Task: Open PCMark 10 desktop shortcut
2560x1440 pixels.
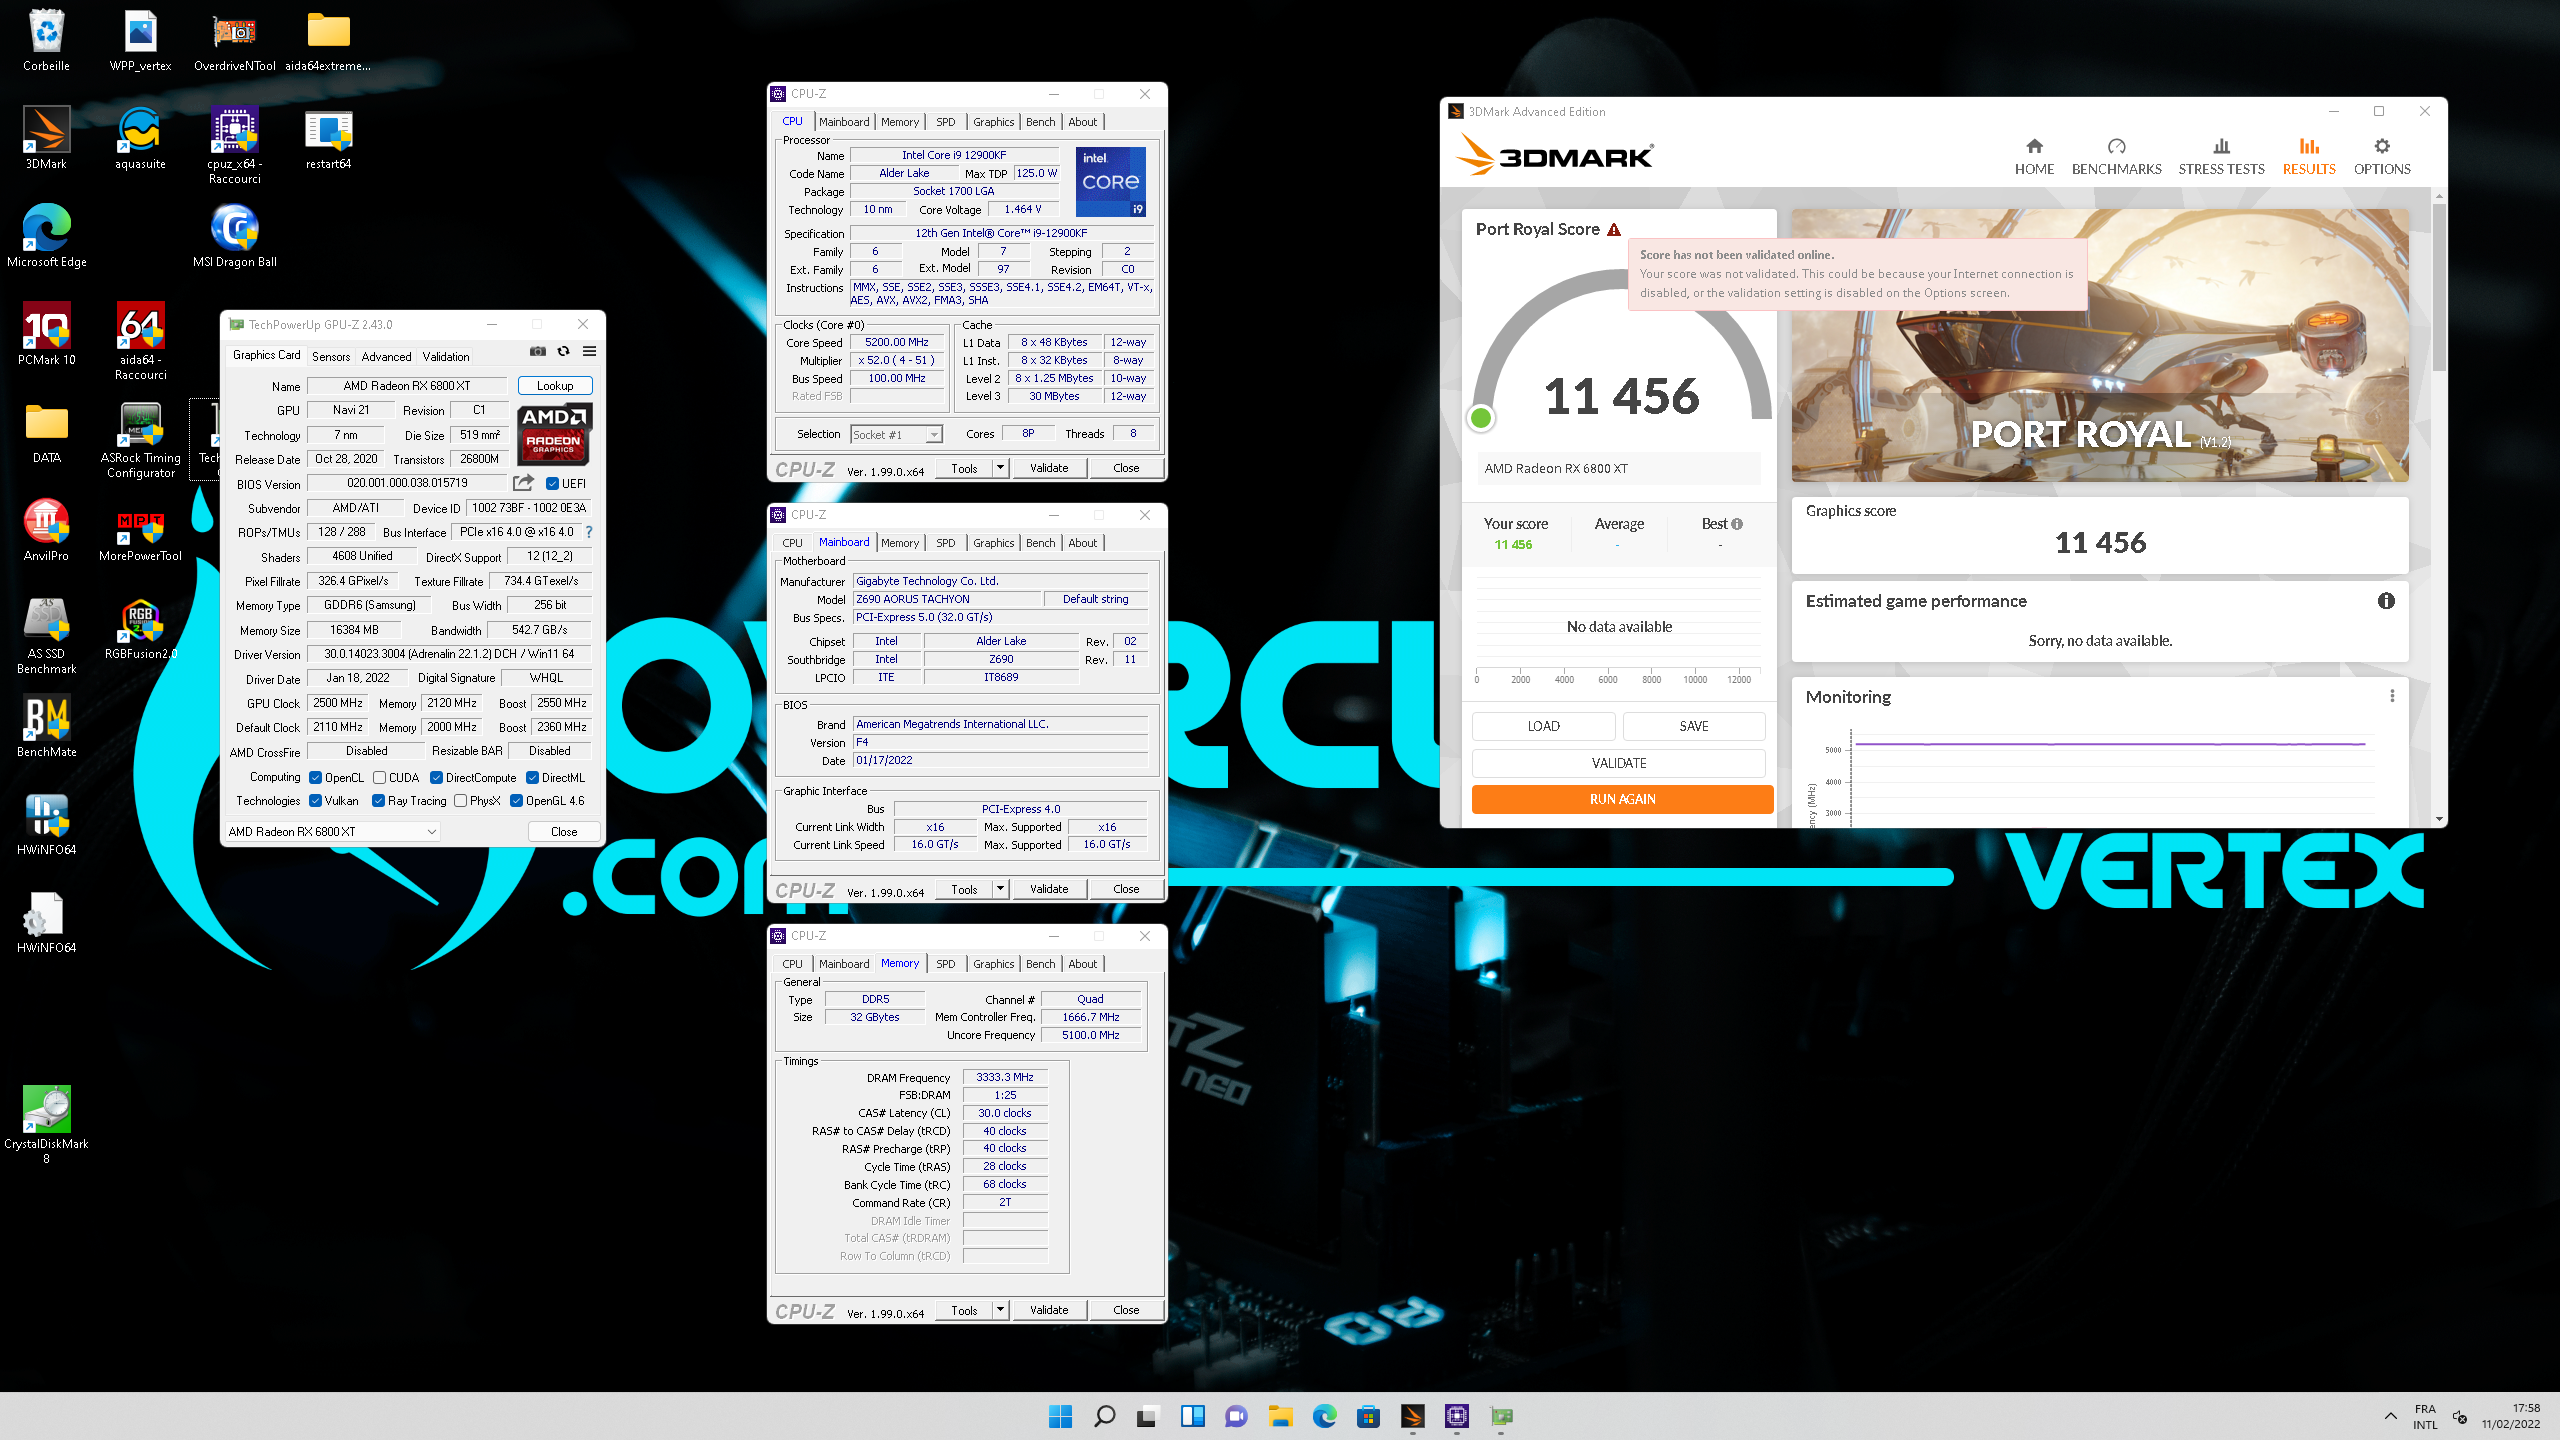Action: coord(46,334)
